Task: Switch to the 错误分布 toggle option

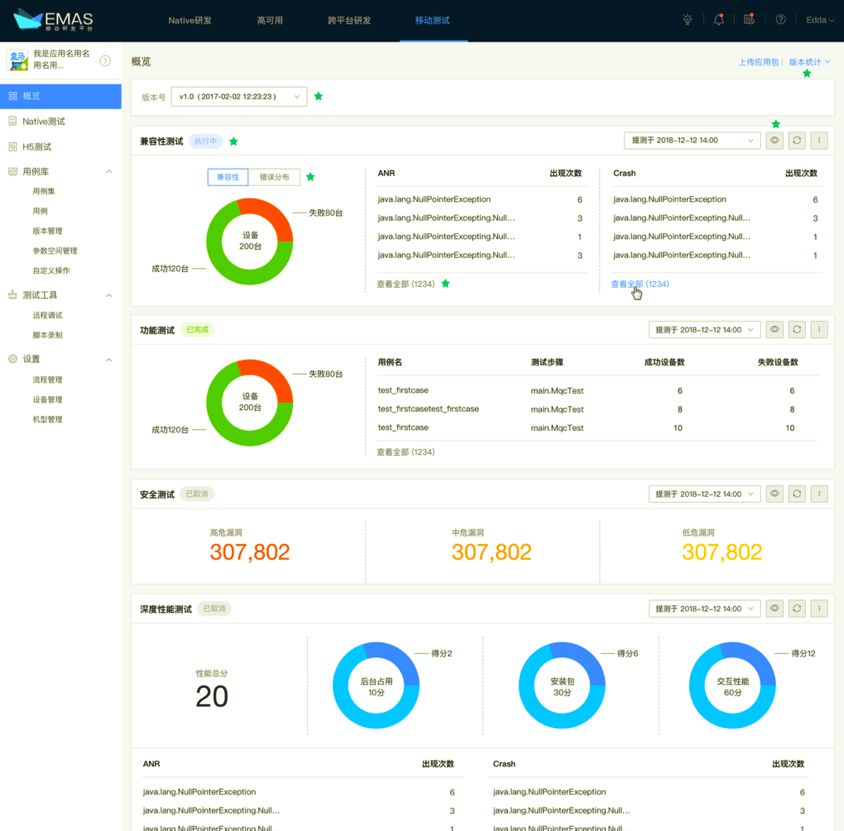Action: pos(274,177)
